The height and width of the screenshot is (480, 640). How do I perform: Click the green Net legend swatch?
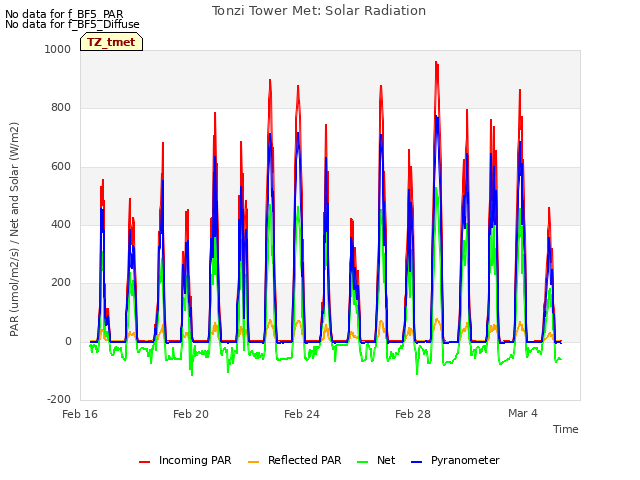point(362,462)
